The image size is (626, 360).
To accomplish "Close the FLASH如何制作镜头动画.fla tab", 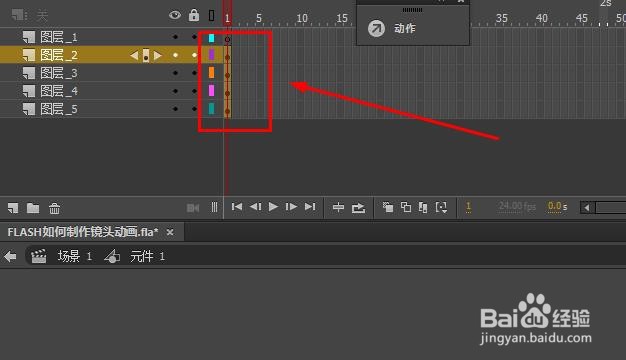I will coord(170,232).
